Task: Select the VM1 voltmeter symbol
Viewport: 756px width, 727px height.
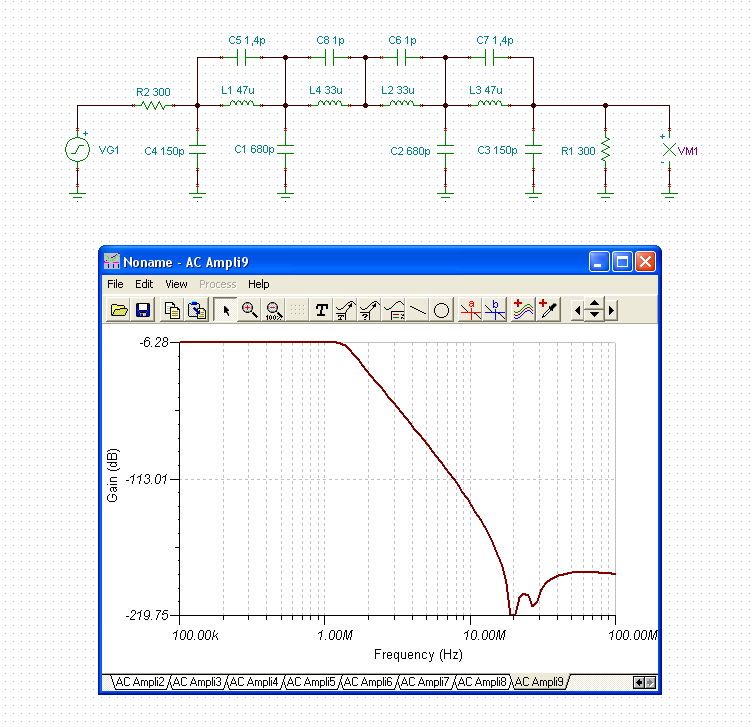Action: (x=669, y=150)
